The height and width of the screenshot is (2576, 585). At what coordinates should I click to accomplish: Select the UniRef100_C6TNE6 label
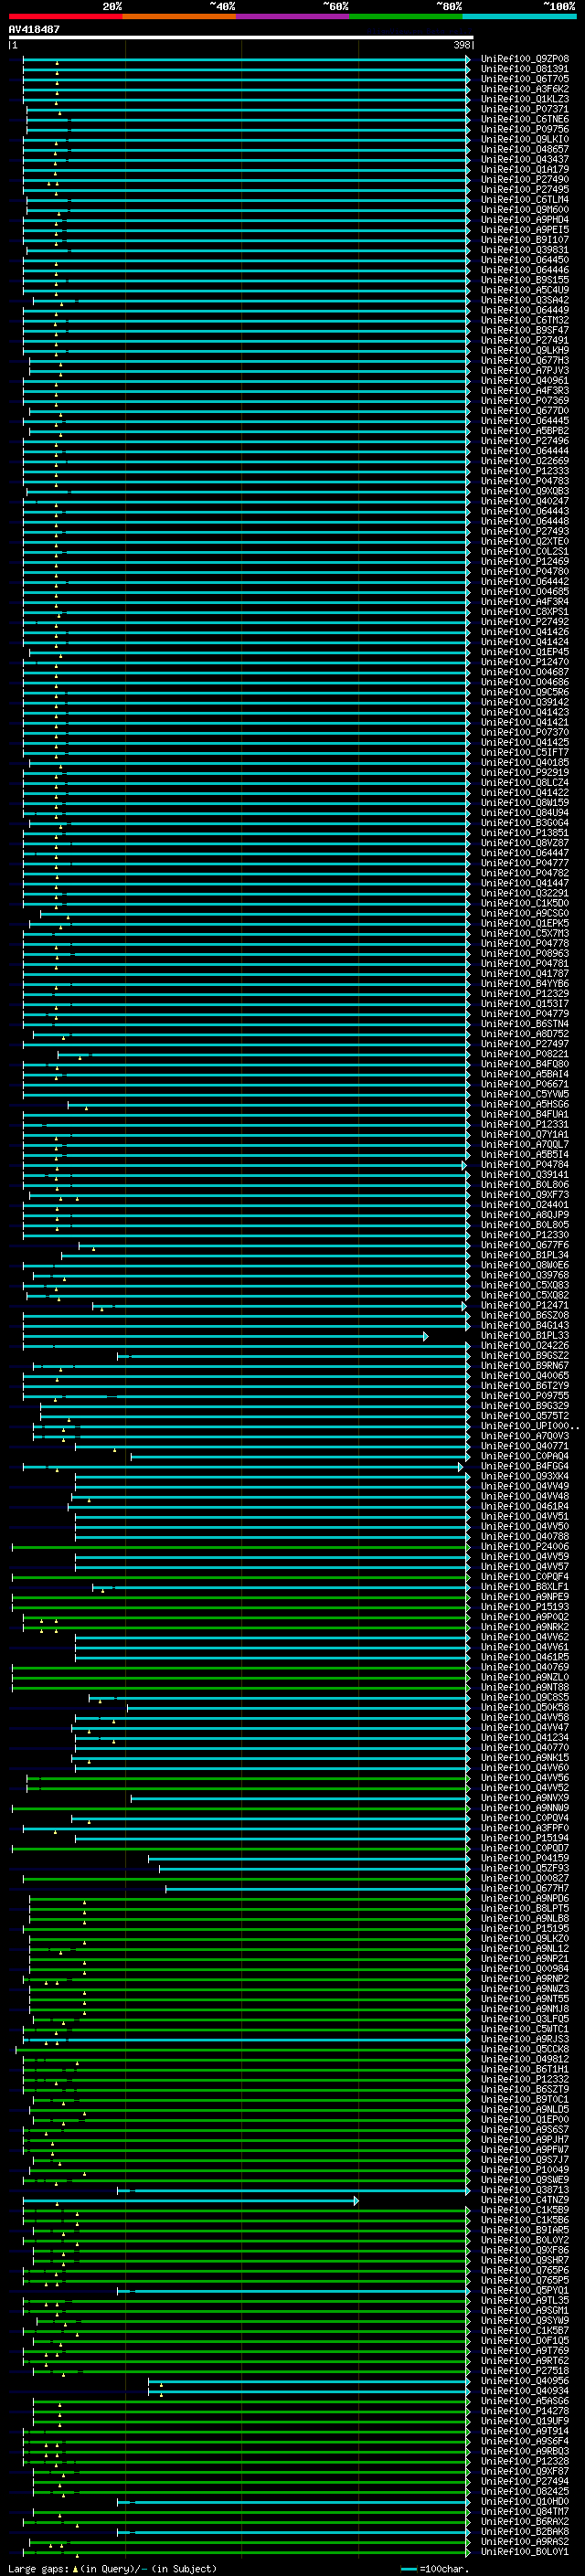coord(524,119)
